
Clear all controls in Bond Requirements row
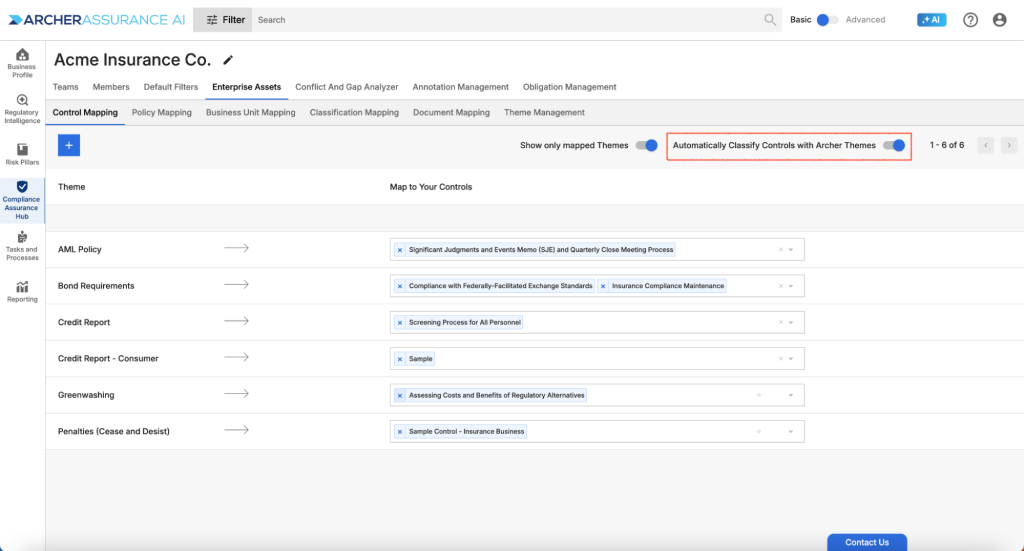pyautogui.click(x=780, y=286)
